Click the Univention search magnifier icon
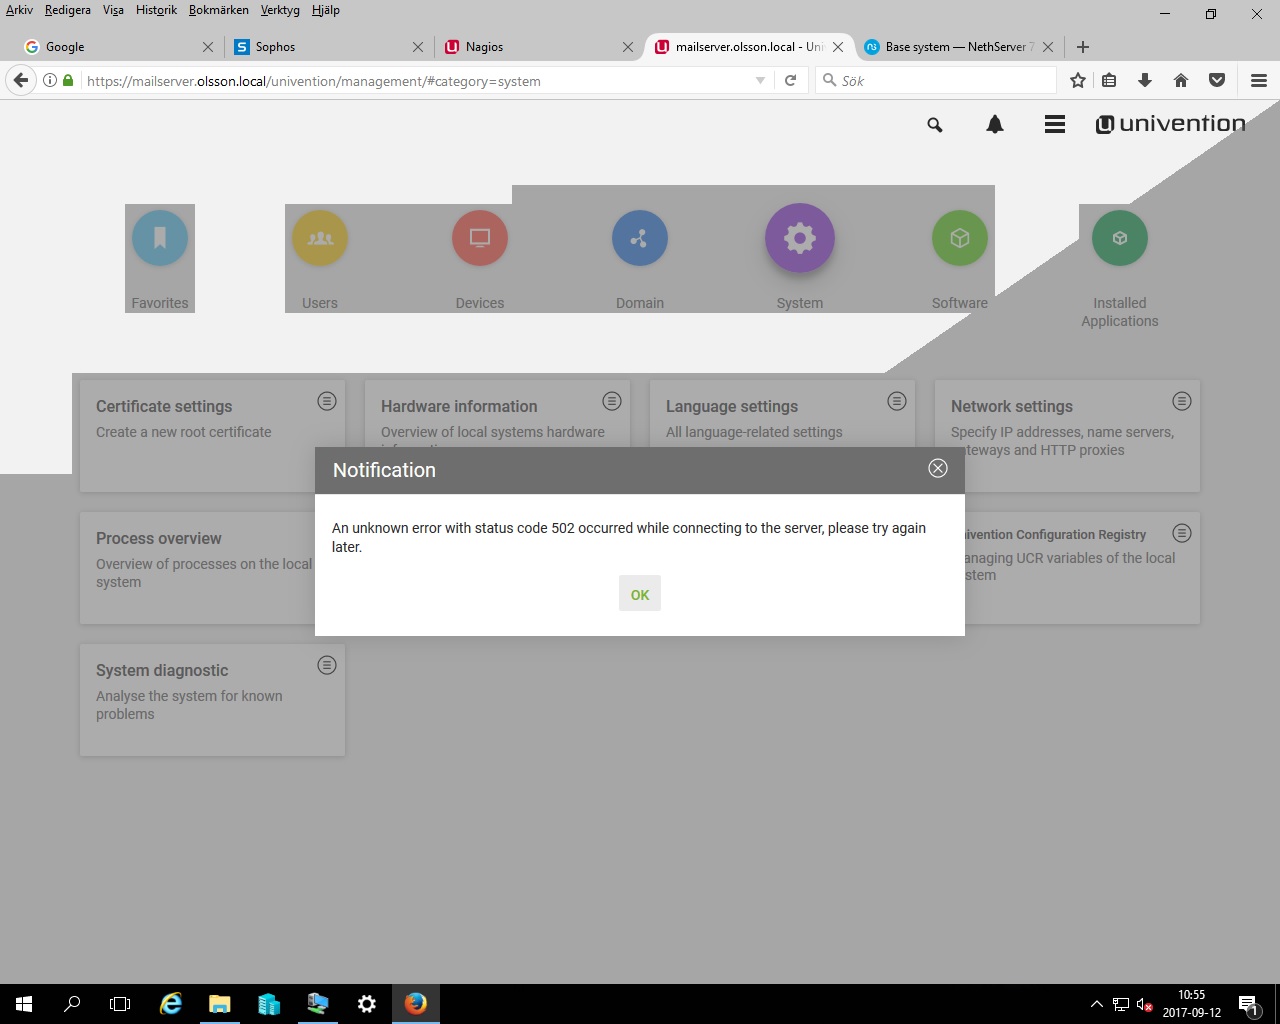The width and height of the screenshot is (1280, 1024). [935, 125]
